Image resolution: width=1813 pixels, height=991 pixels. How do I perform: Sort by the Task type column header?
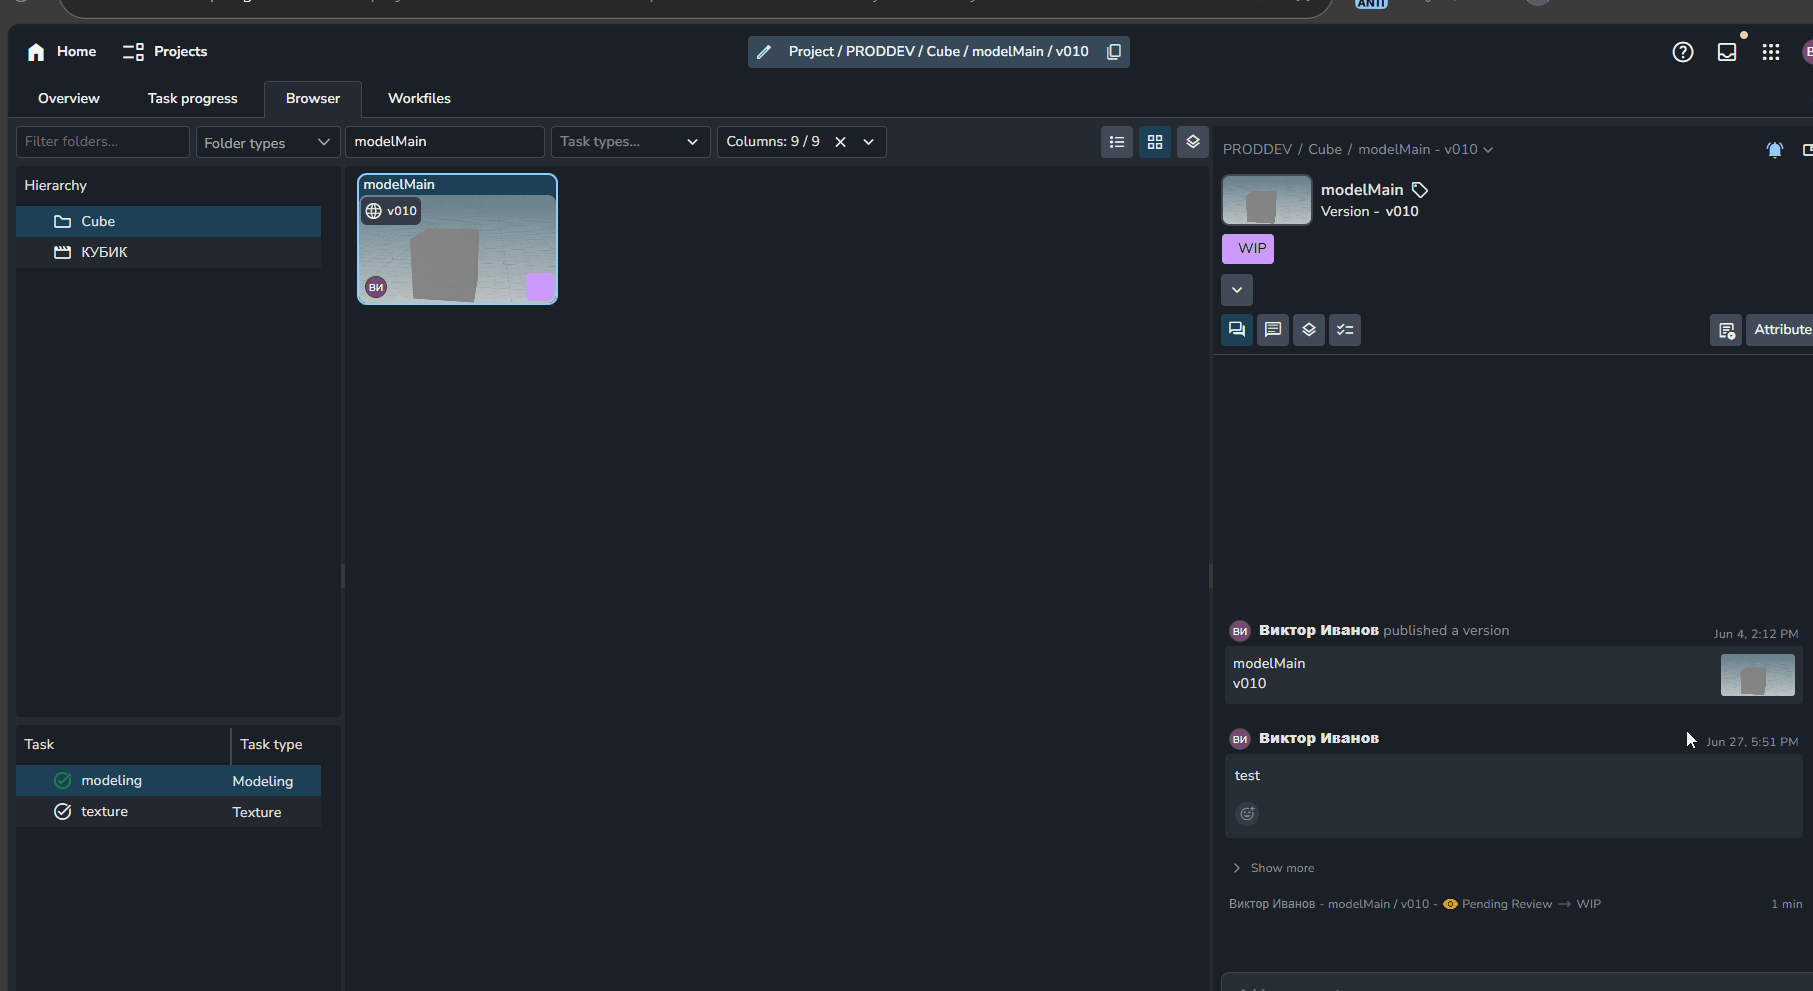click(277, 744)
